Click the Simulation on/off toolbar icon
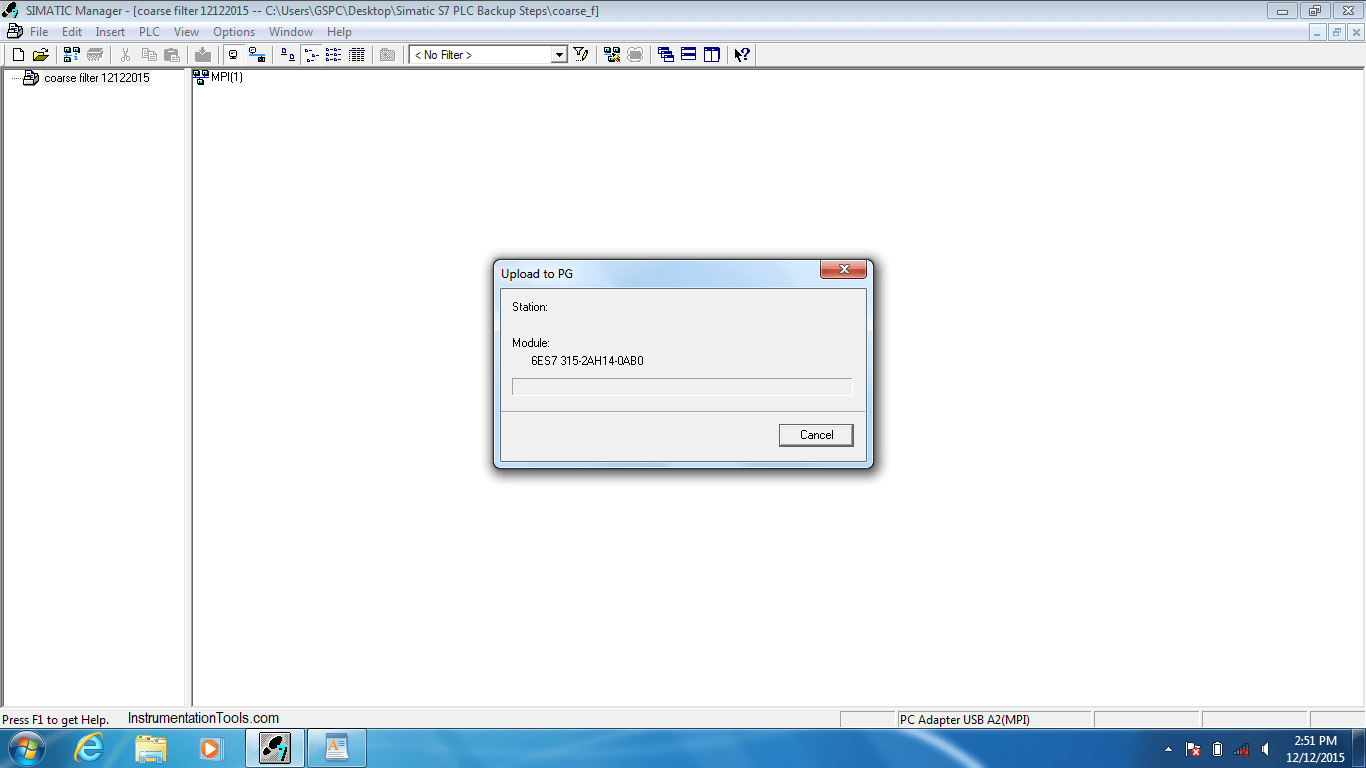This screenshot has width=1366, height=768. coord(635,55)
